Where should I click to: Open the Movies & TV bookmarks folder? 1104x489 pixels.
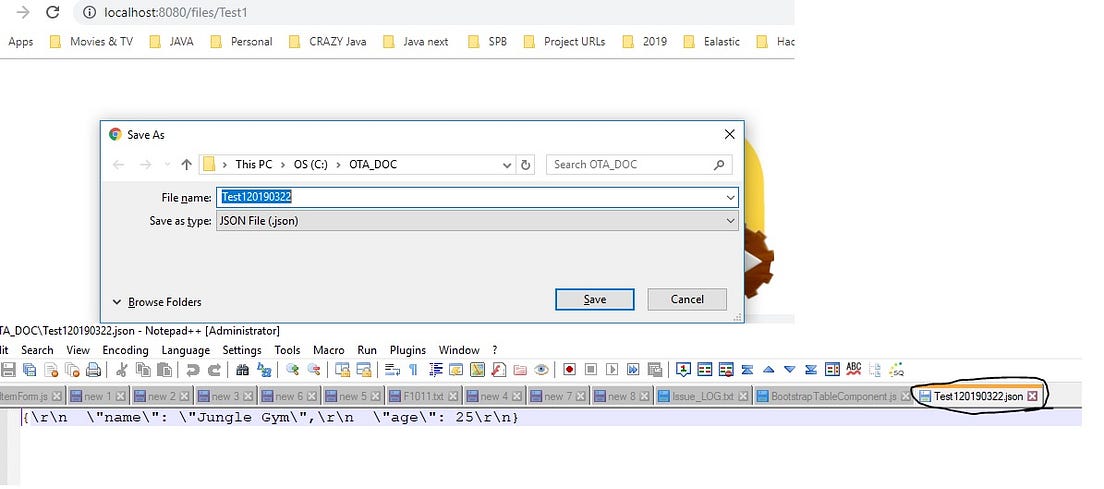pyautogui.click(x=92, y=42)
